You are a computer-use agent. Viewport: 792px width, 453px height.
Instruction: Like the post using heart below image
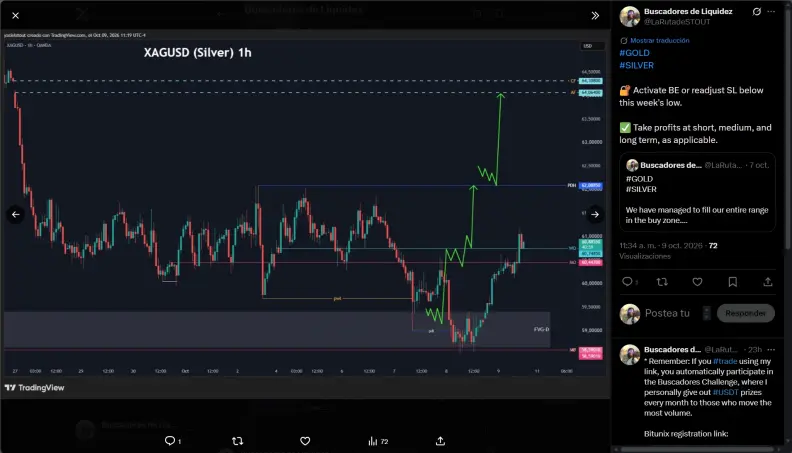click(305, 441)
